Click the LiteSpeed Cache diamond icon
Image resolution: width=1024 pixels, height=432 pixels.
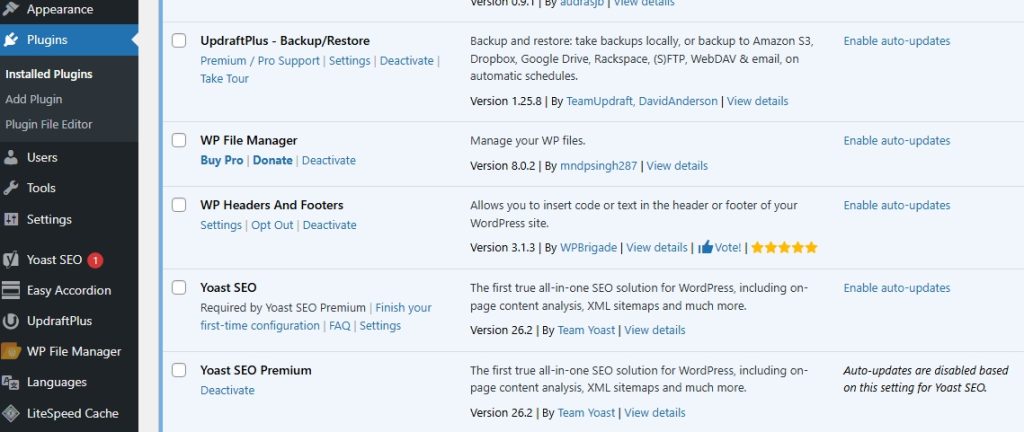coord(11,413)
